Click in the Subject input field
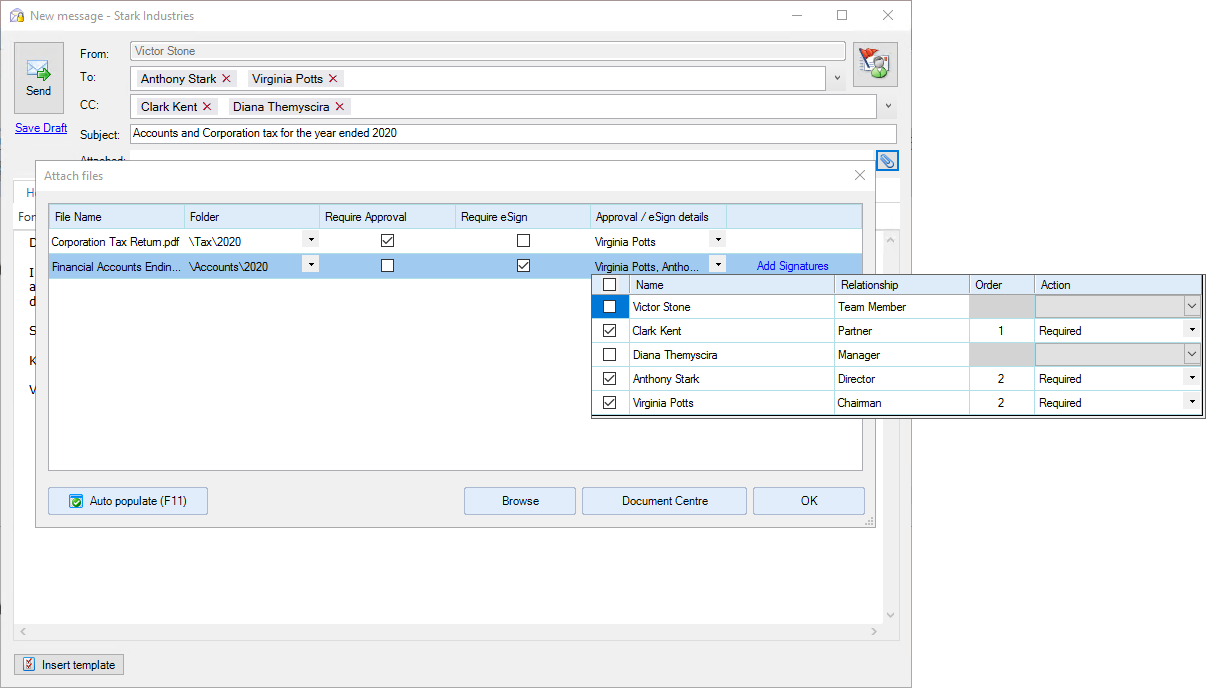 (513, 134)
